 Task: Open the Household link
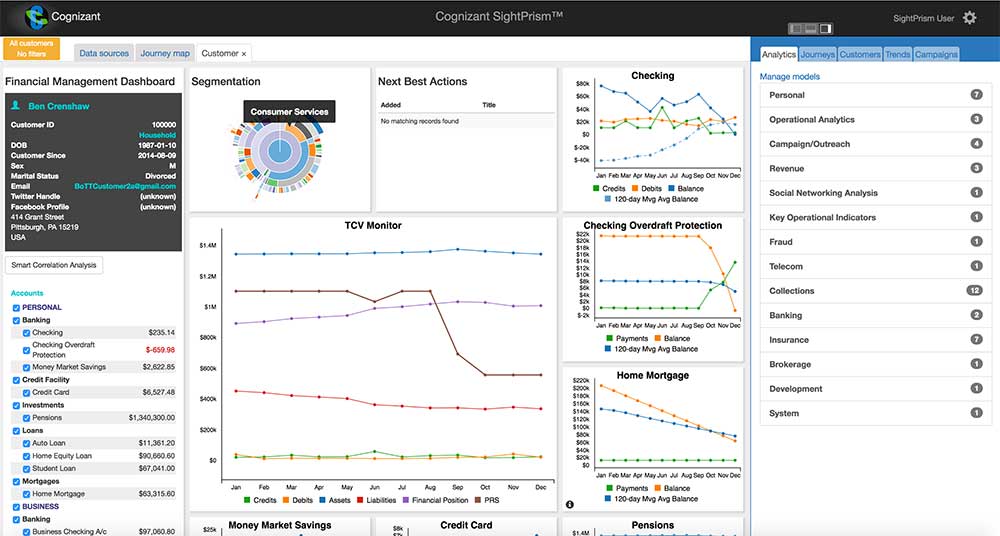pyautogui.click(x=158, y=135)
